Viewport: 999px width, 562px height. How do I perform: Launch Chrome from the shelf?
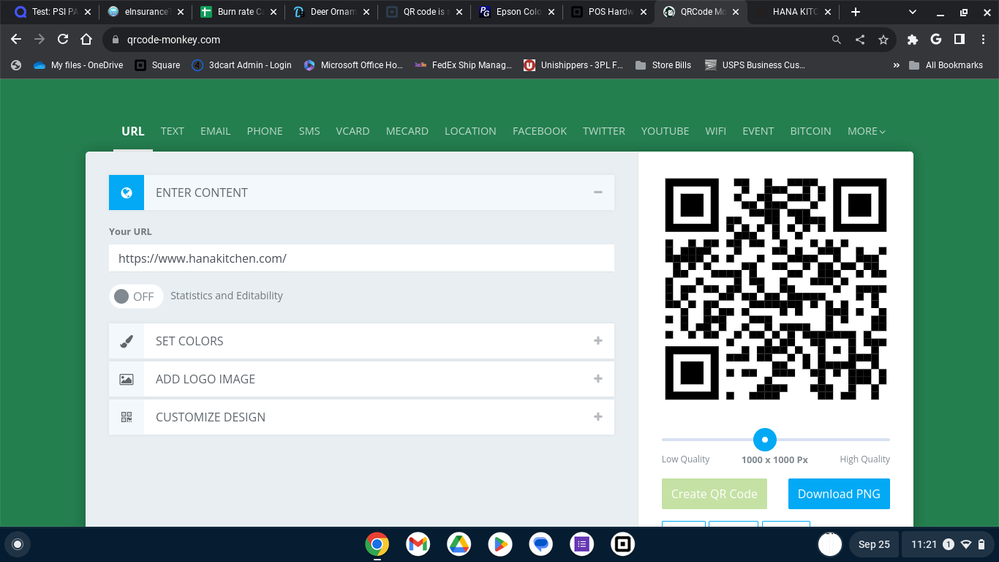(x=377, y=544)
